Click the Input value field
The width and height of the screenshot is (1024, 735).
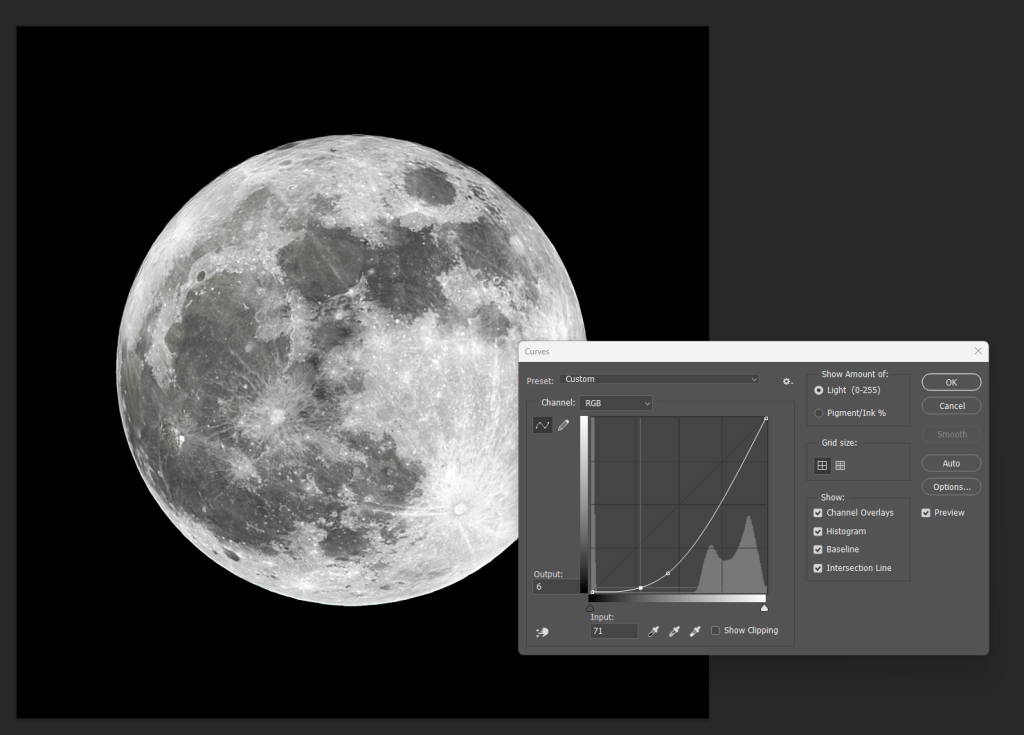pos(613,631)
